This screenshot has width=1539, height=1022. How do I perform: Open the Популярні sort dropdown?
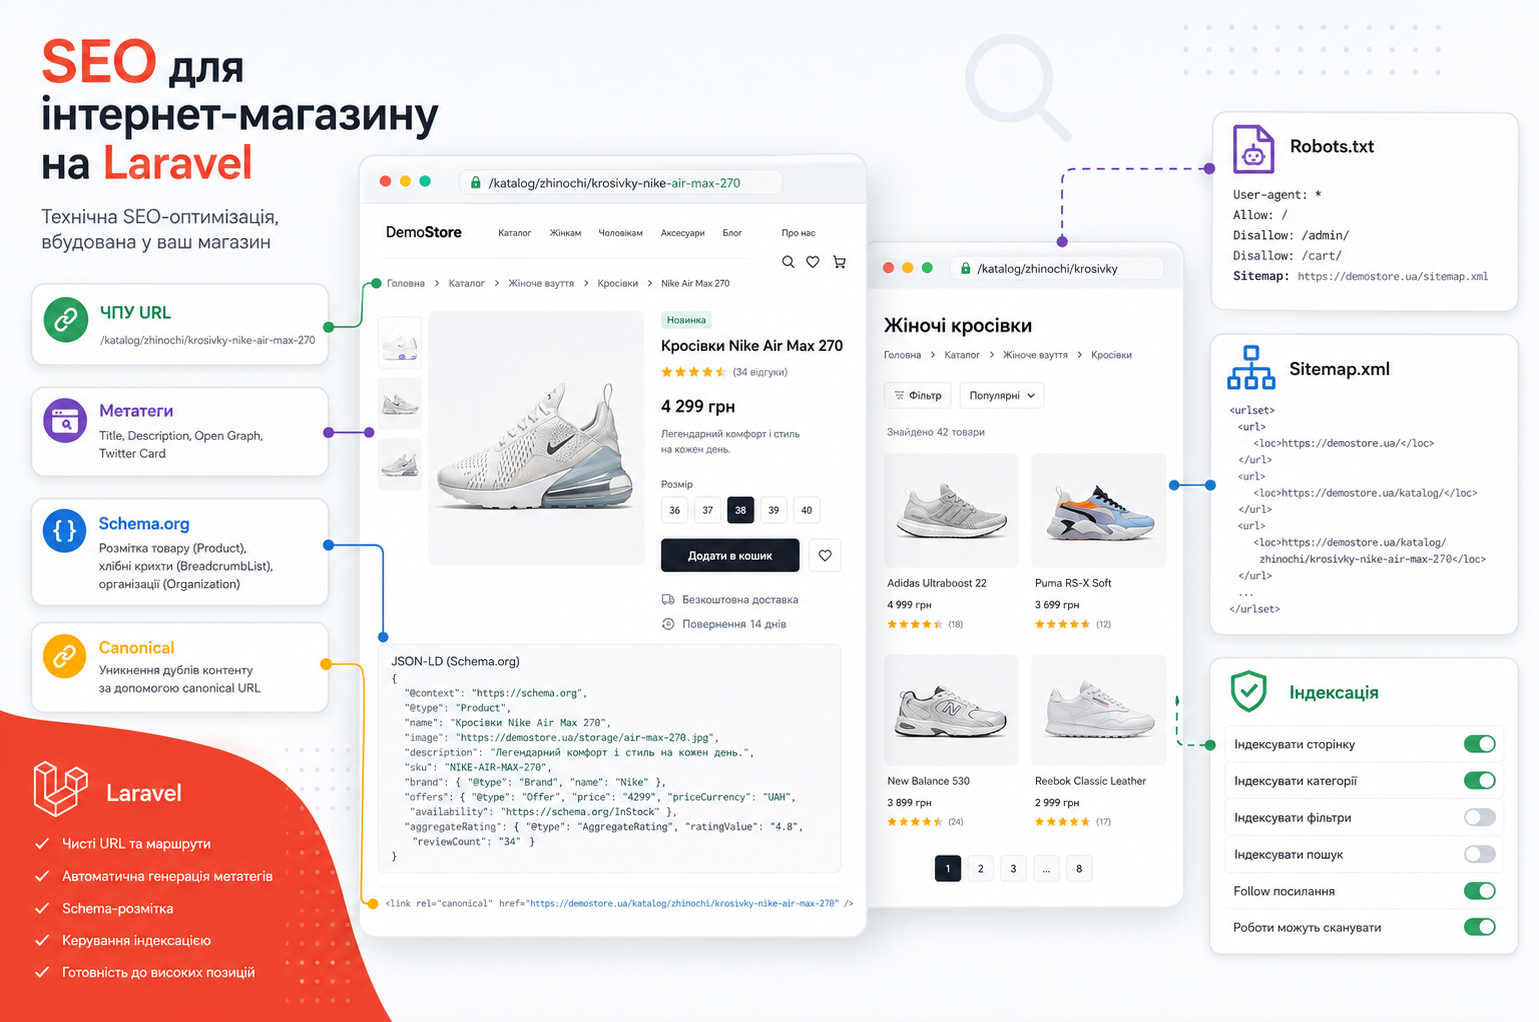[1002, 395]
